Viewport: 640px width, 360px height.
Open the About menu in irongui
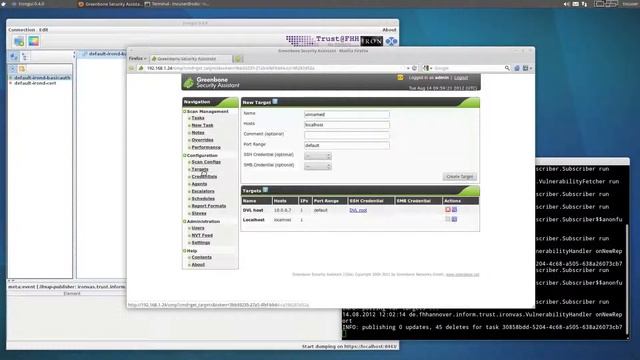pos(389,30)
